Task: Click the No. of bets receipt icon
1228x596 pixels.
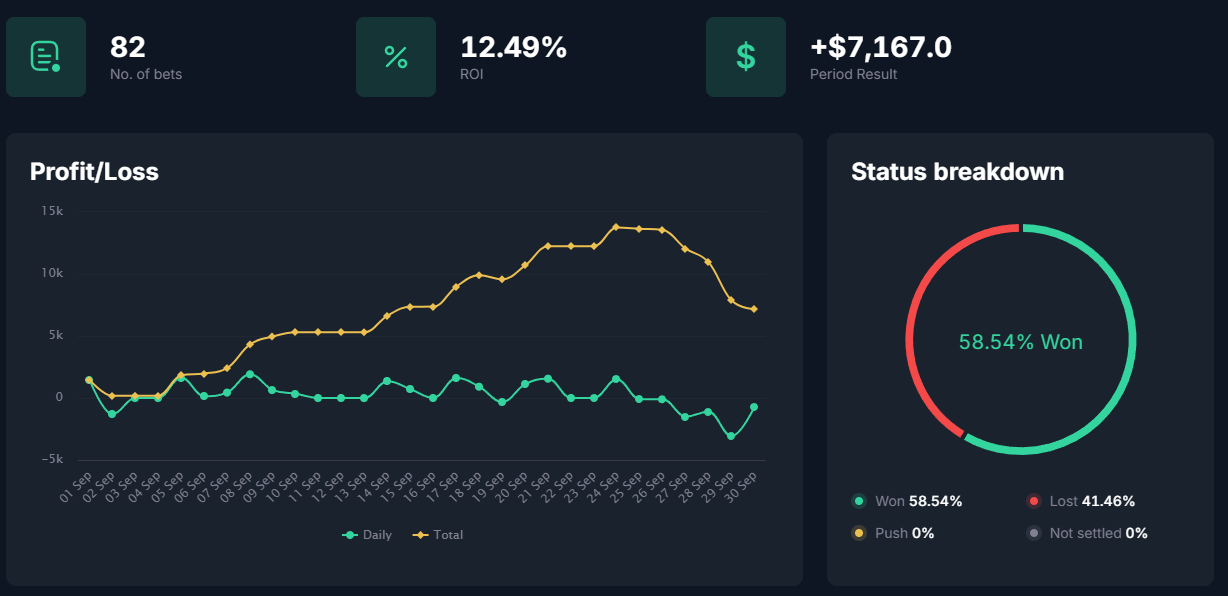Action: click(46, 57)
